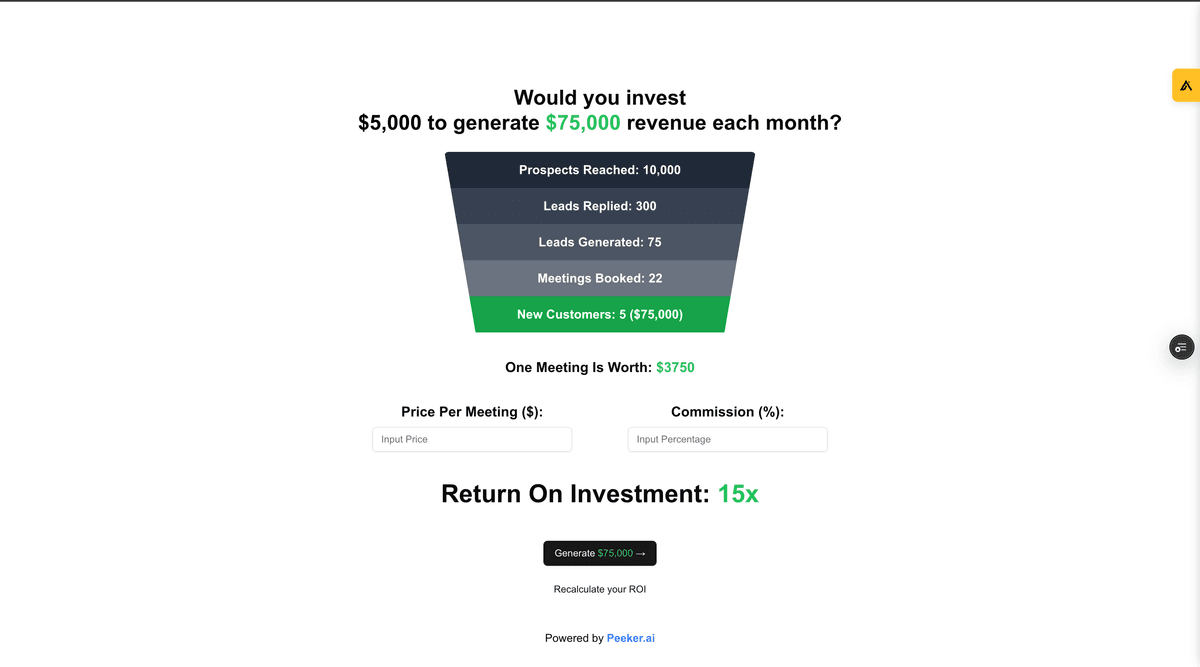Select the green New Customers stage
The width and height of the screenshot is (1200, 667).
coord(600,314)
